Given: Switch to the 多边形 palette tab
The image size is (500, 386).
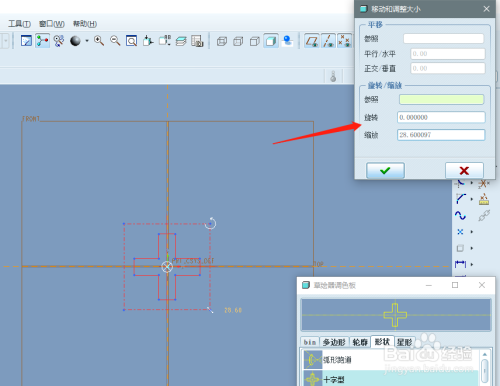Looking at the screenshot, I should tap(334, 342).
